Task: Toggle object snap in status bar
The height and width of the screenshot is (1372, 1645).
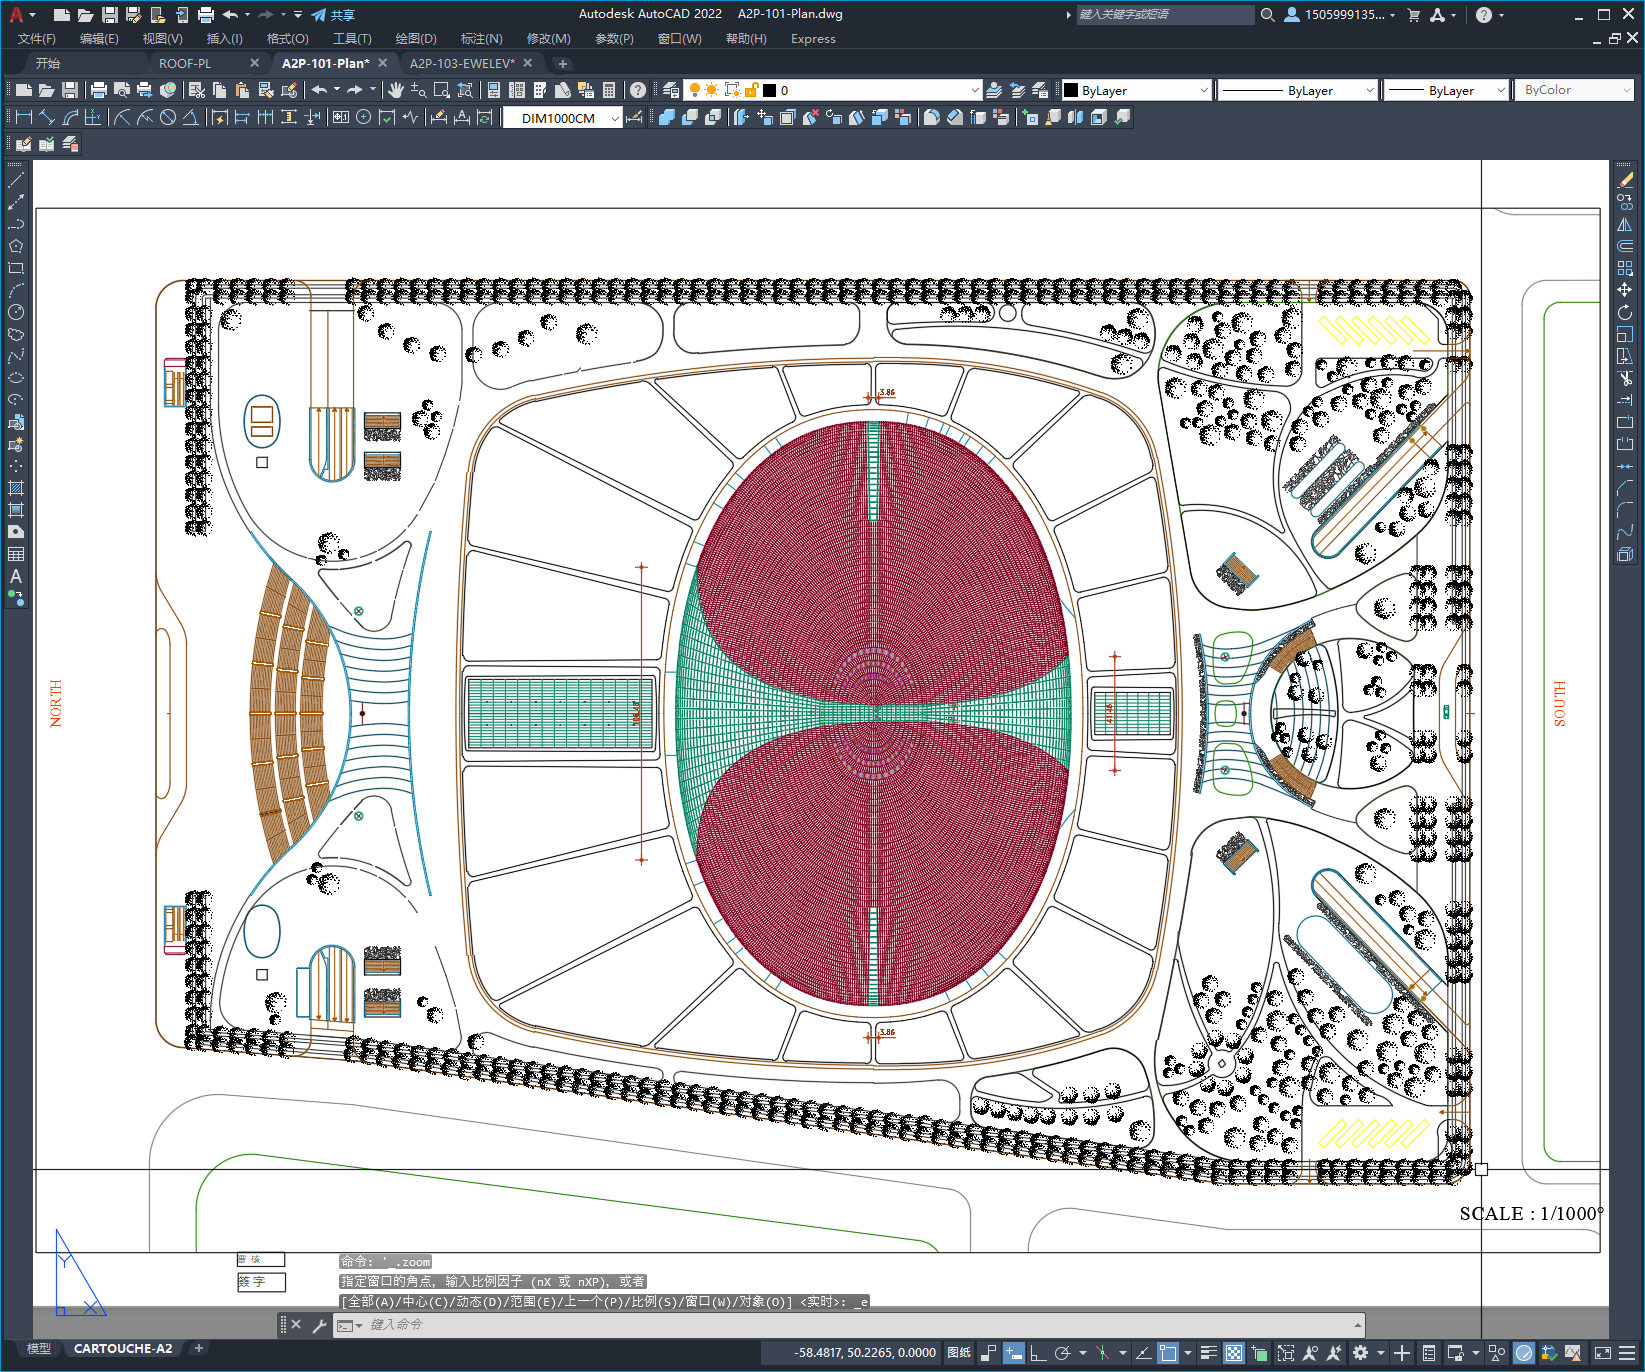Action: 1167,1353
